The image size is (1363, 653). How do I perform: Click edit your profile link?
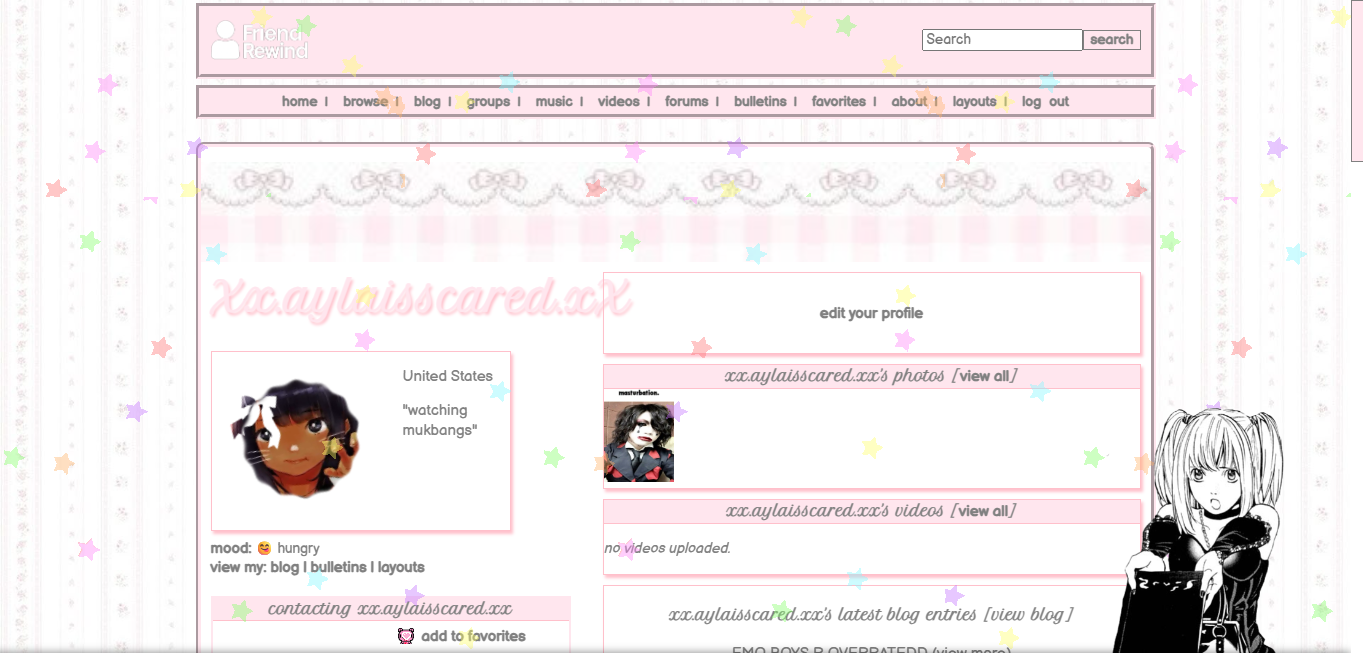click(x=871, y=313)
